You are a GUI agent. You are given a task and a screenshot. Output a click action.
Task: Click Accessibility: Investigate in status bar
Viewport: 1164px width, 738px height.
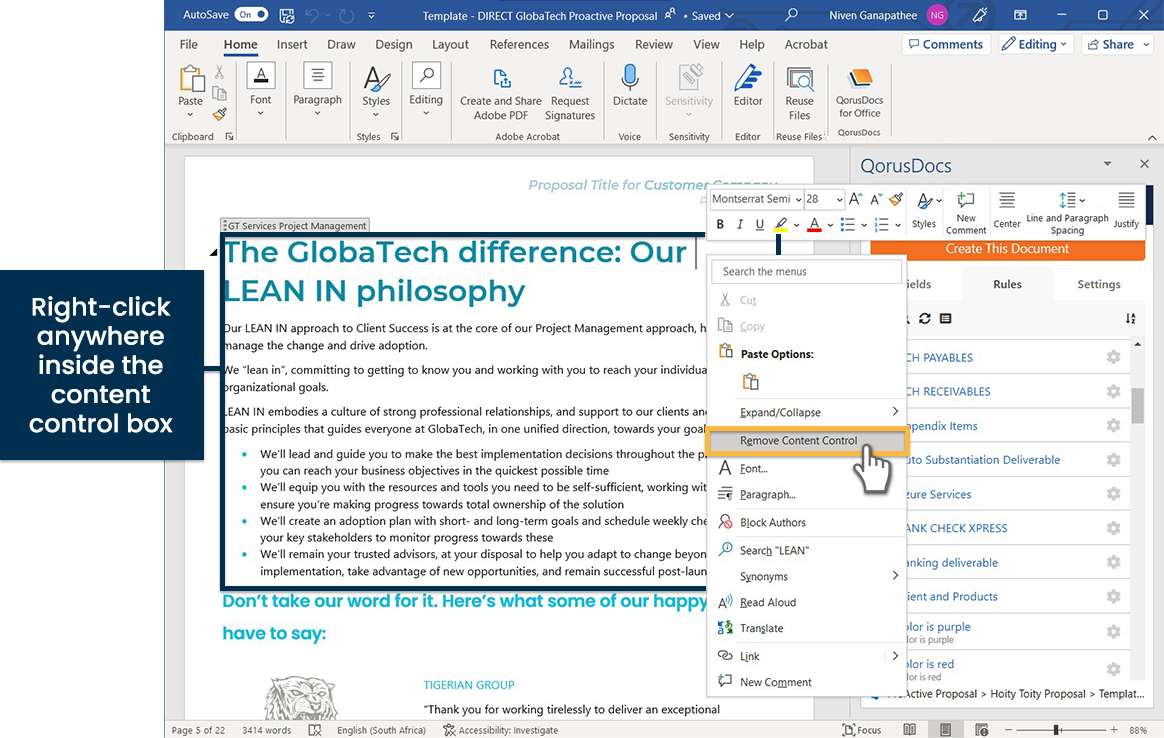[x=500, y=730]
